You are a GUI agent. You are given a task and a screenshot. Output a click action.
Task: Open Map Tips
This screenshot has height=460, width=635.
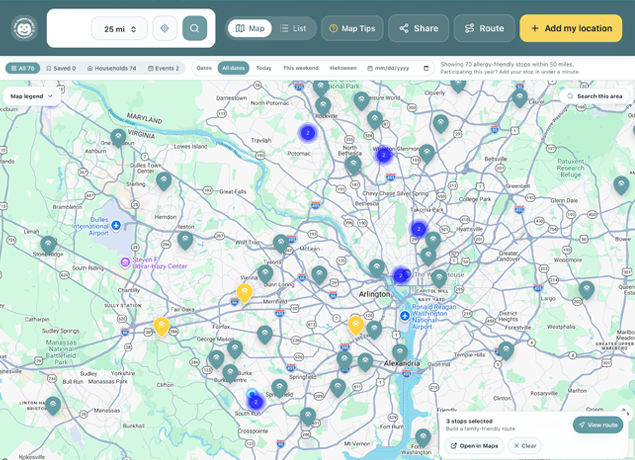tap(352, 28)
